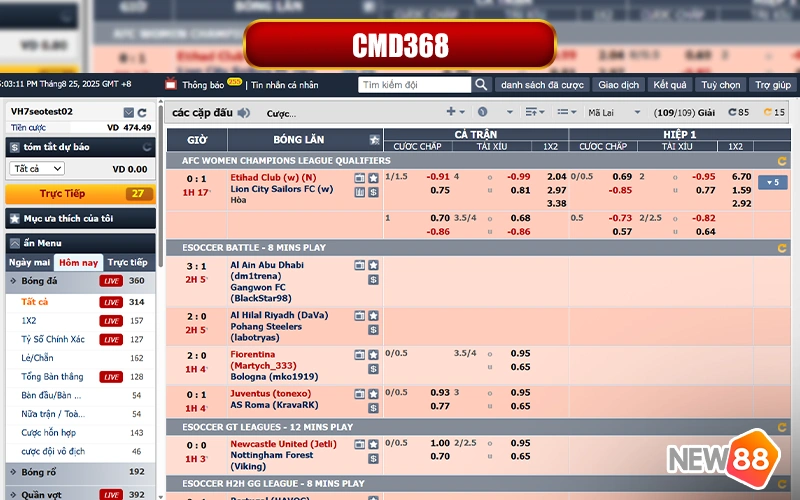The image size is (800, 500).
Task: Open the Tuỳ chọn menu
Action: (720, 85)
